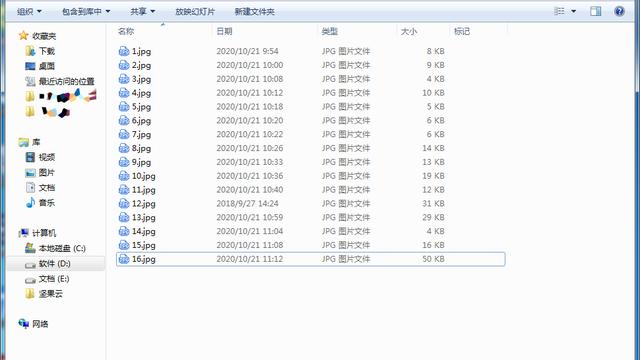Sort by the 大小 column header

tap(409, 31)
